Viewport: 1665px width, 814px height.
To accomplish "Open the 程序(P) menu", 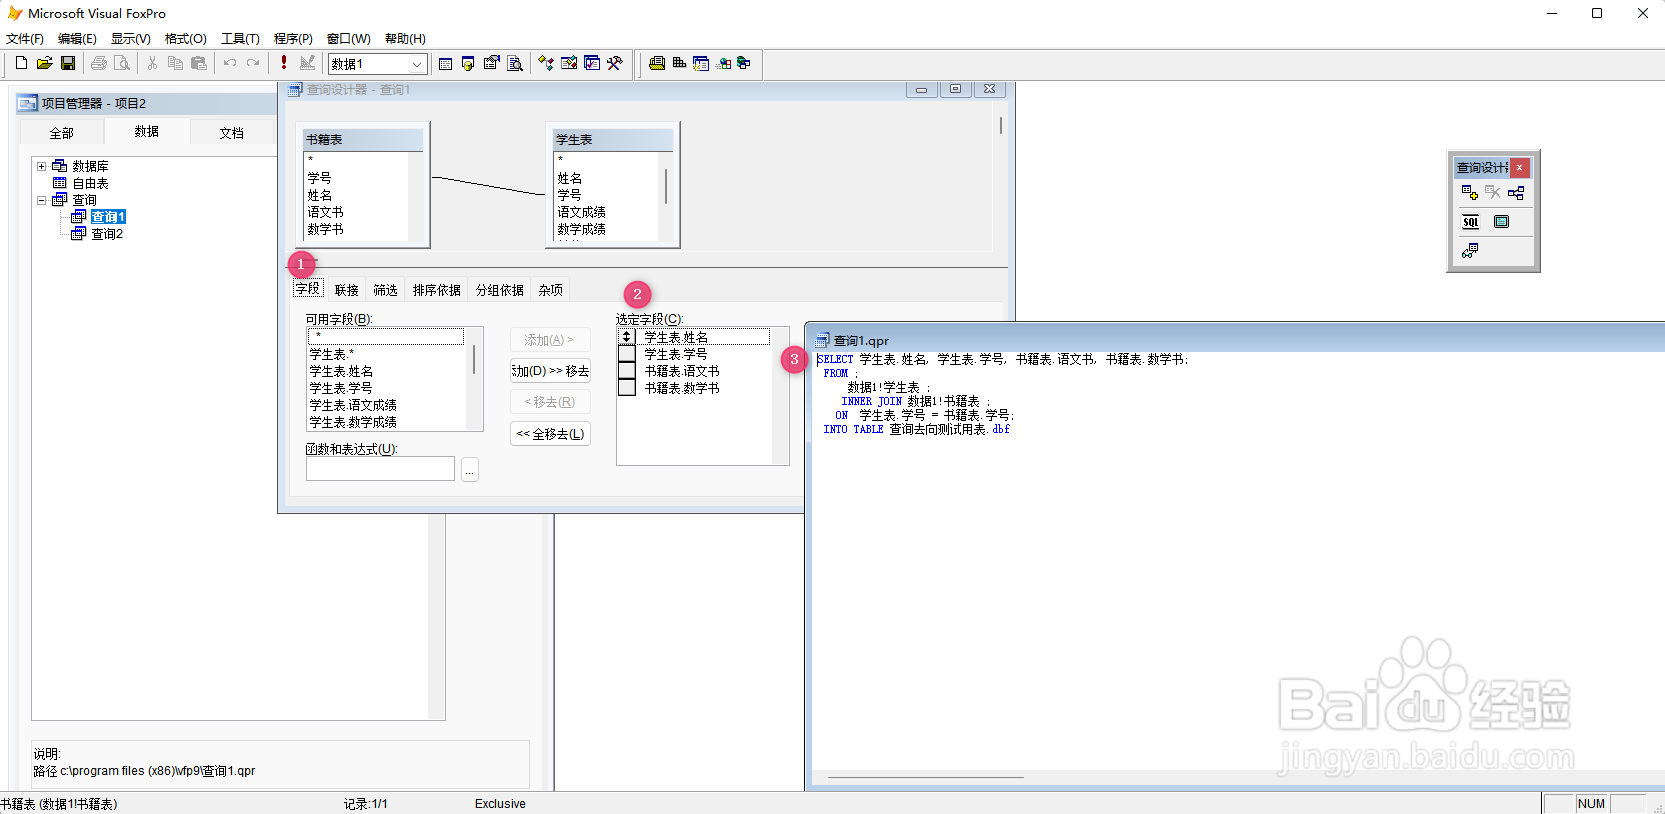I will point(293,39).
